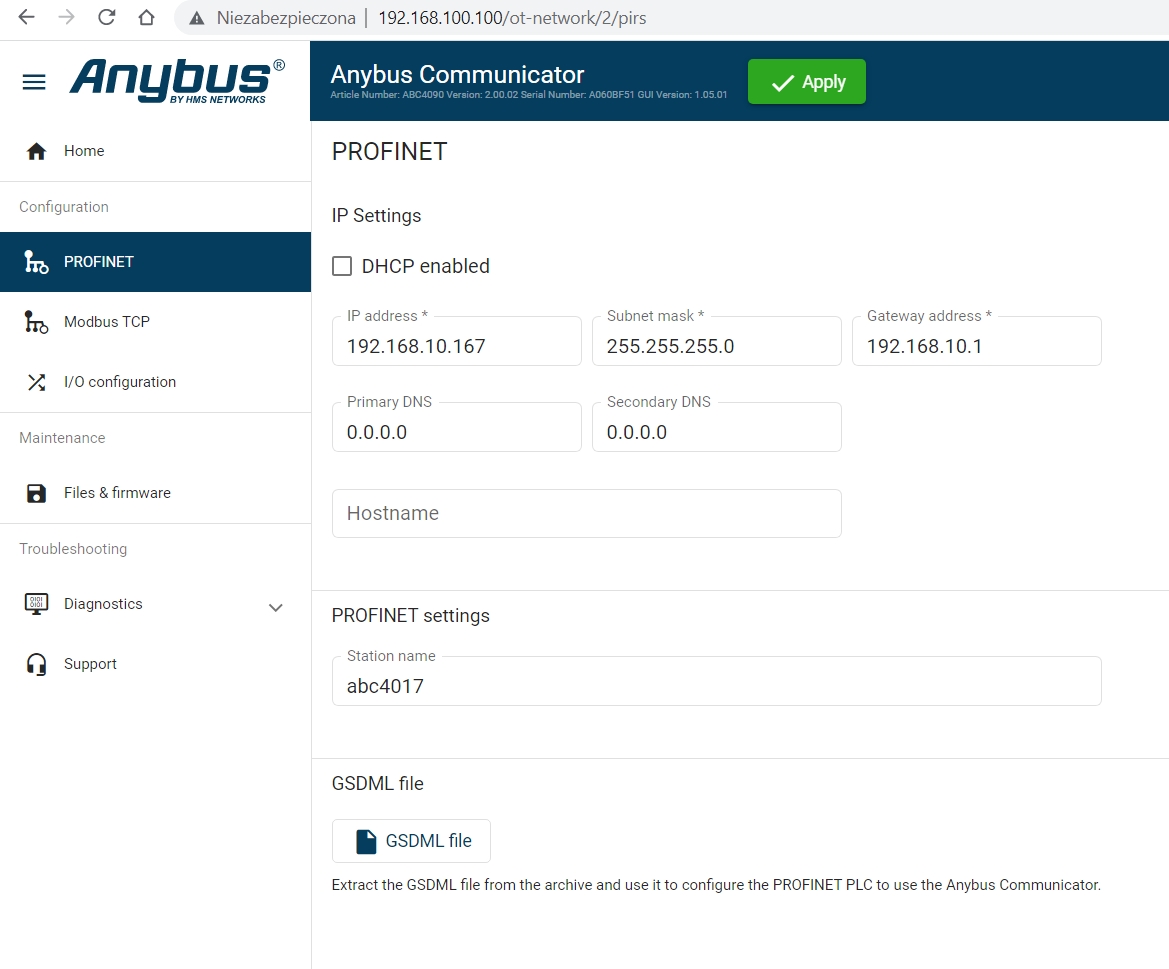The height and width of the screenshot is (969, 1169).
Task: Click the Station name field
Action: coord(716,681)
